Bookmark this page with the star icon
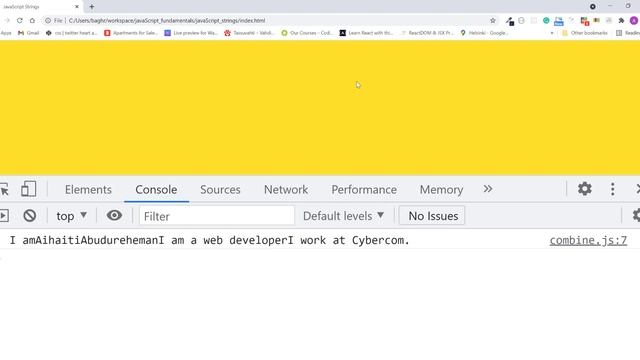Screen dimensions: 640x360 tap(493, 20)
